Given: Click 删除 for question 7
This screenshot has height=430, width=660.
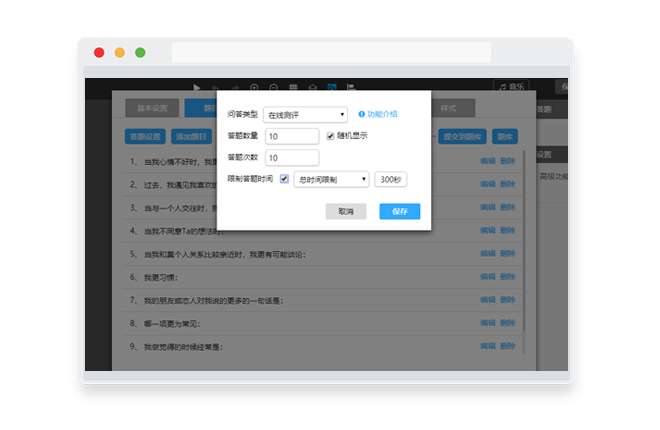Looking at the screenshot, I should [508, 300].
